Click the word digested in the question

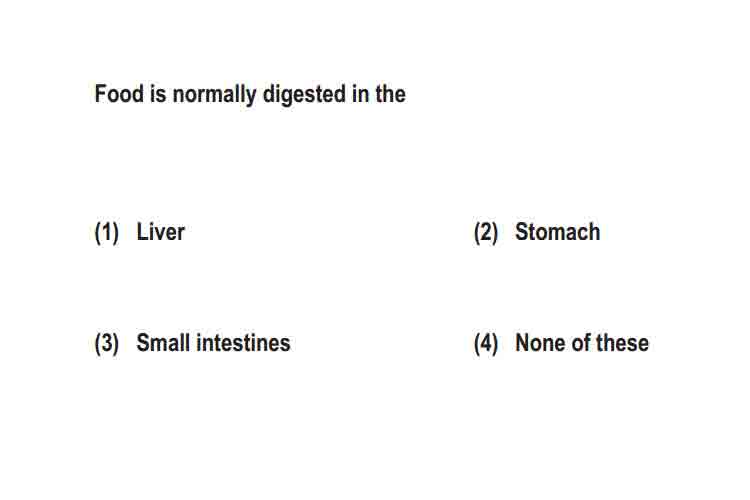click(304, 95)
